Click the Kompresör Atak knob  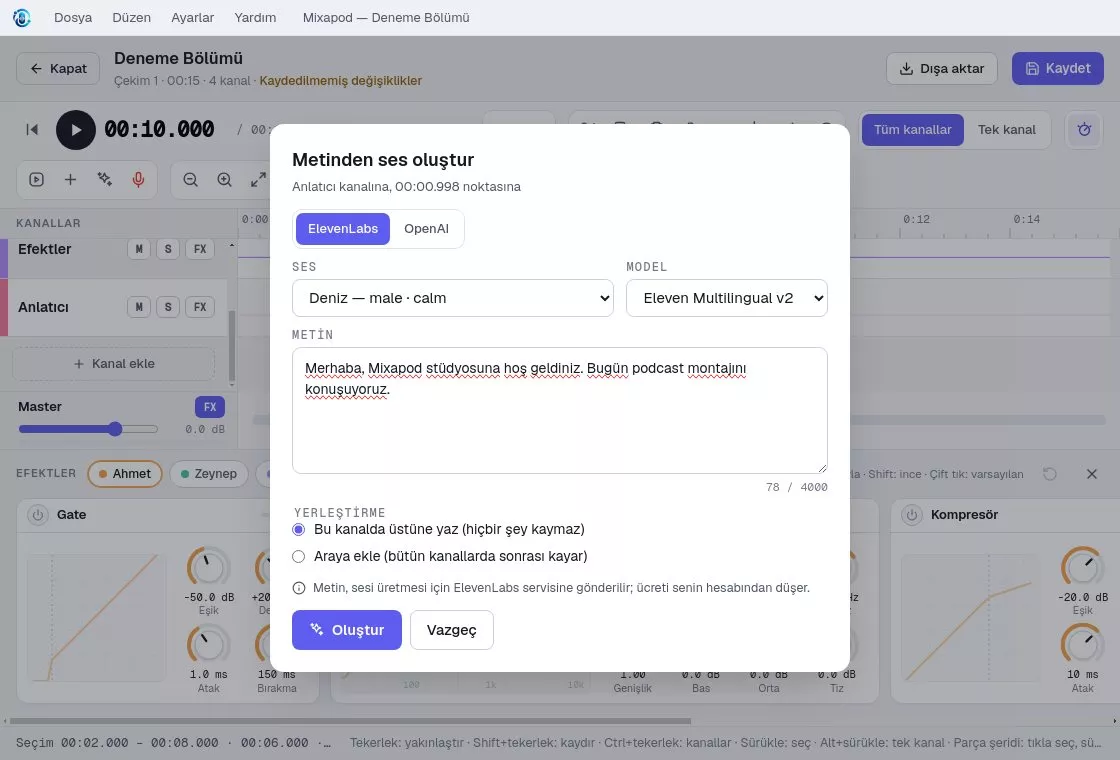pyautogui.click(x=1083, y=645)
